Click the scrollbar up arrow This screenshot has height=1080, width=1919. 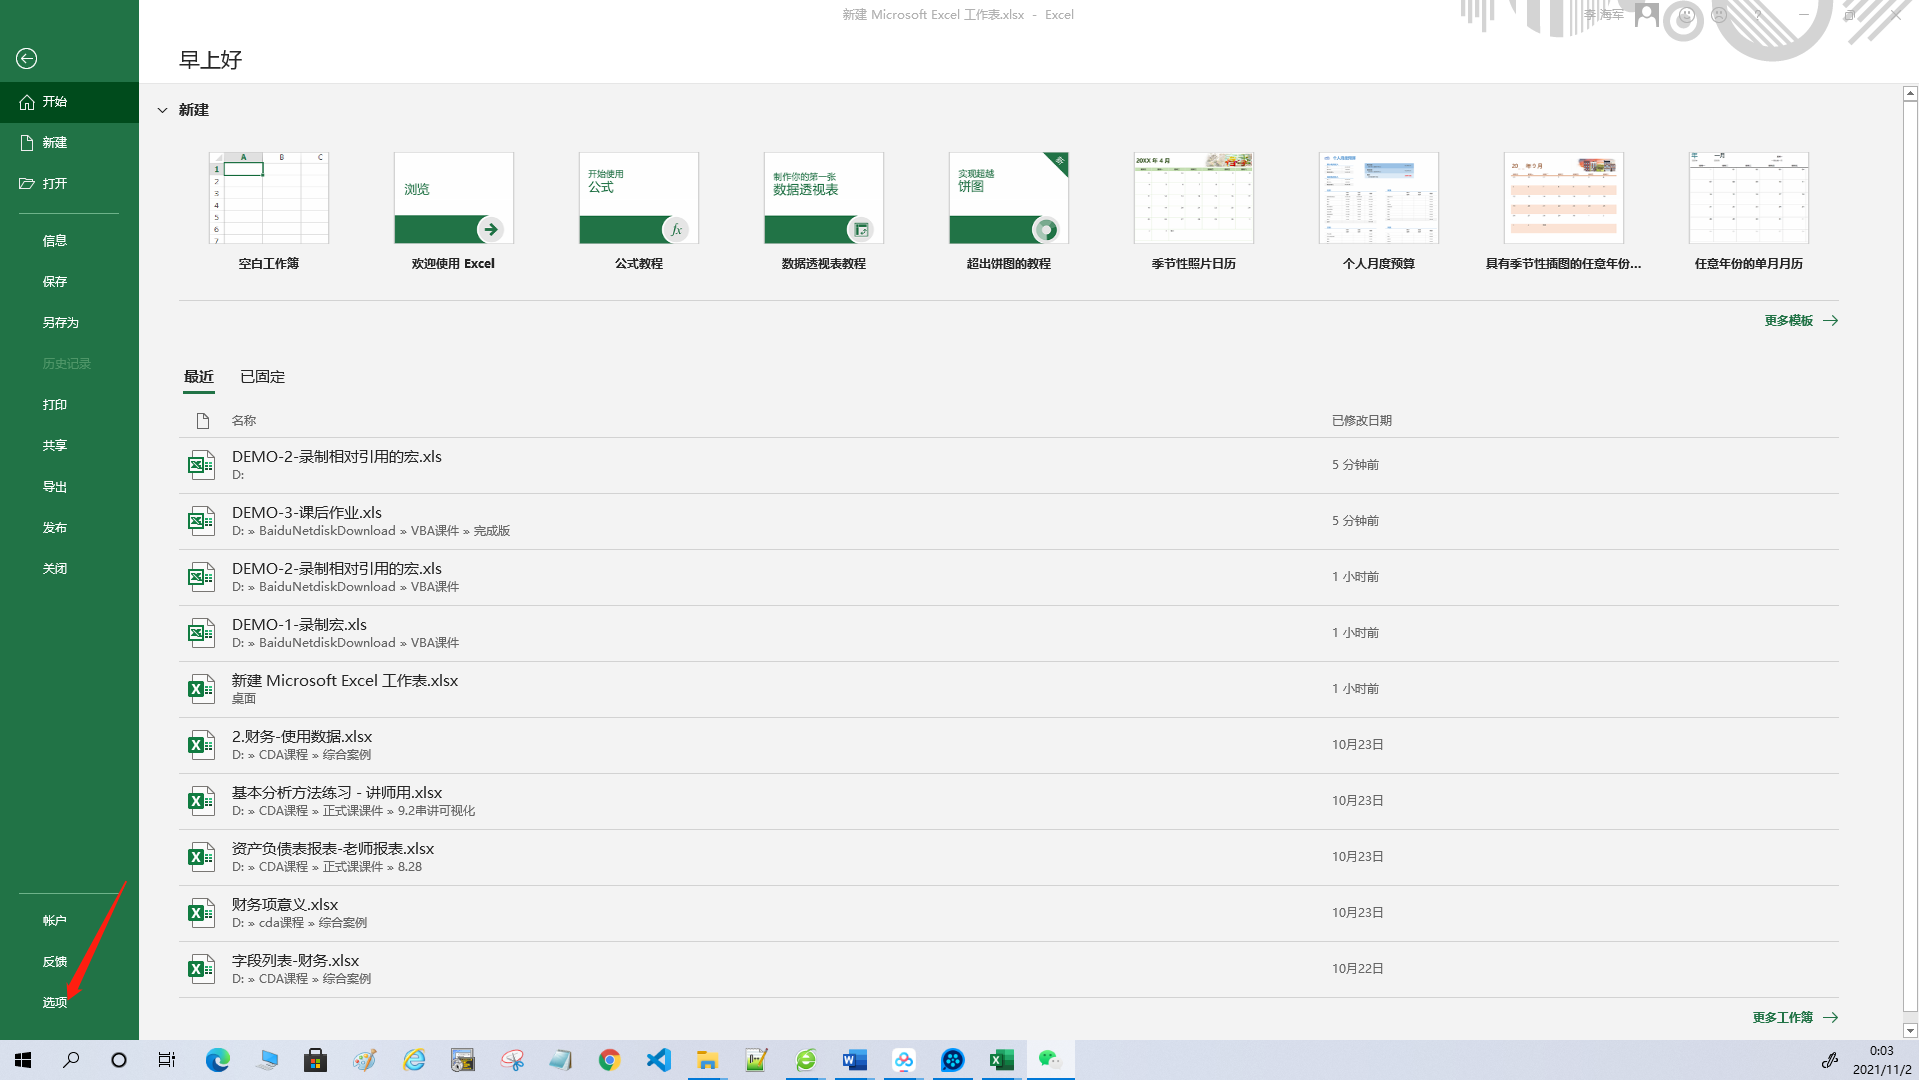[x=1910, y=93]
